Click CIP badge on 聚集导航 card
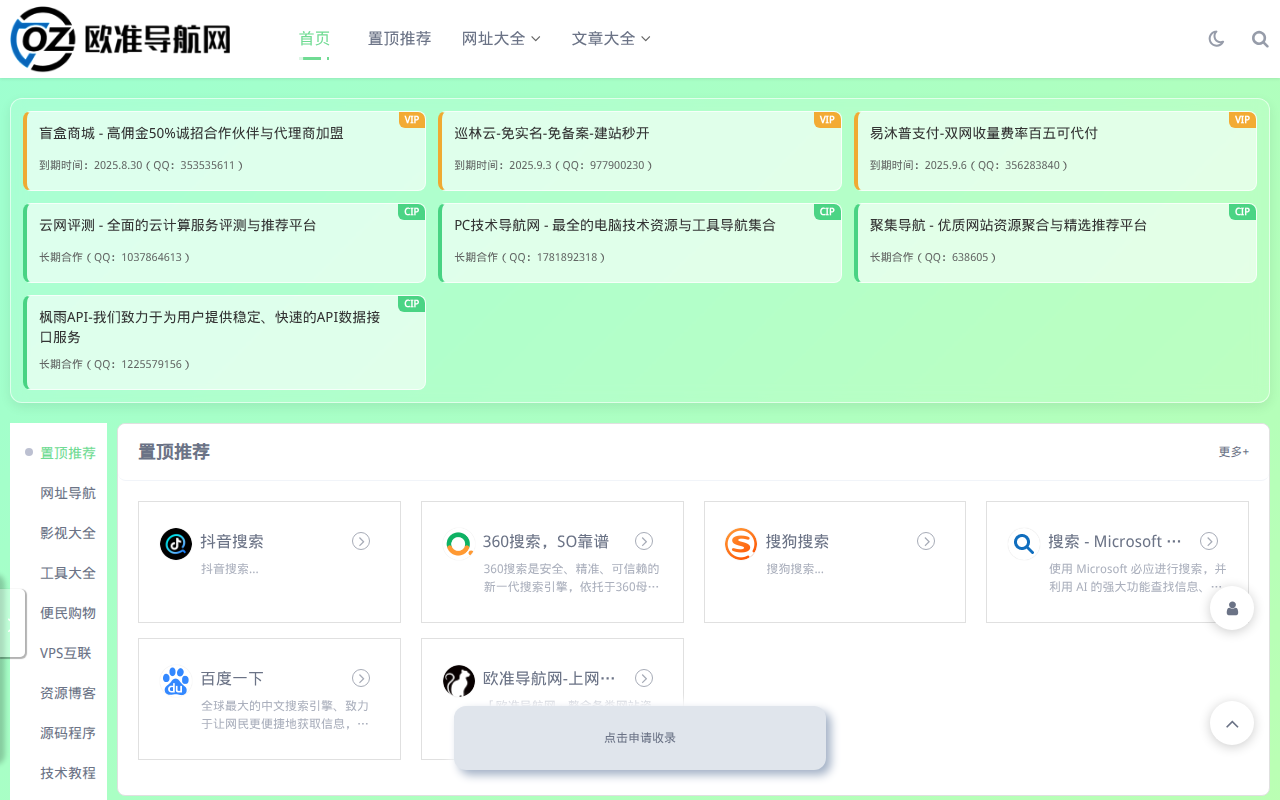Image resolution: width=1280 pixels, height=800 pixels. (x=1243, y=212)
